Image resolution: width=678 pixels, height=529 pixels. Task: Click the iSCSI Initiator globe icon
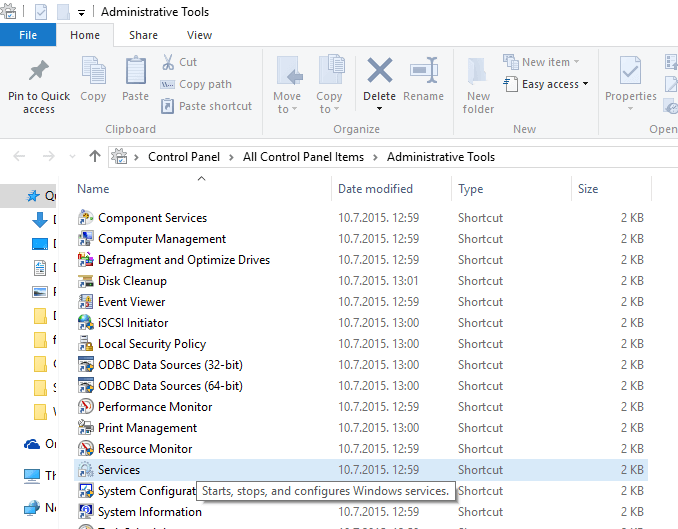(86, 323)
